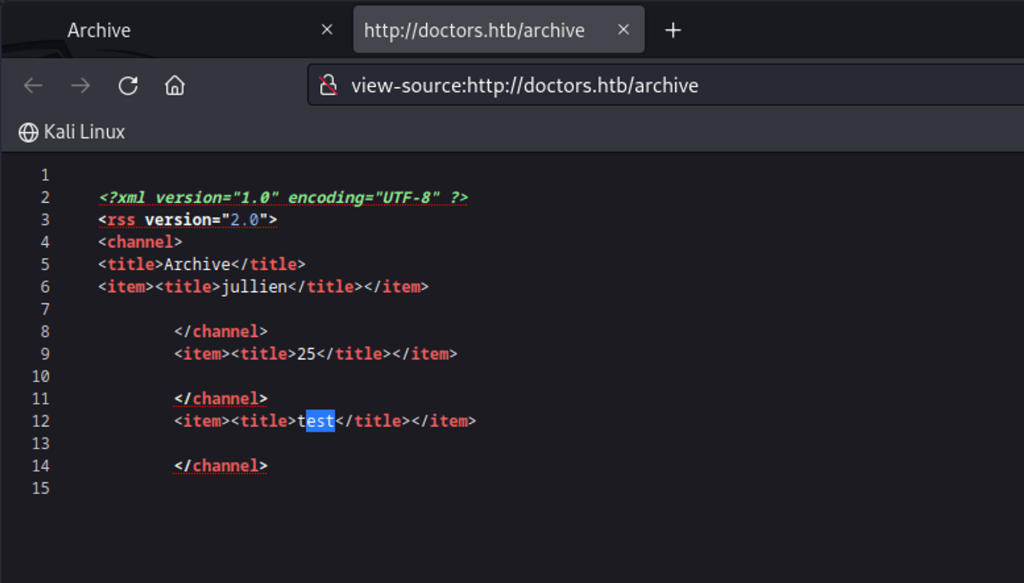Click the globe icon beside Kali Linux
Viewport: 1024px width, 583px height.
pyautogui.click(x=28, y=132)
